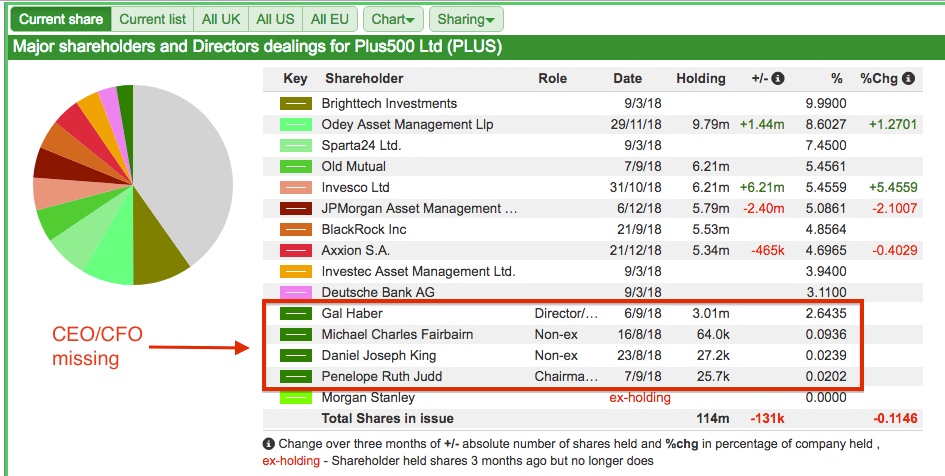Click Odey's +1.44m change value
This screenshot has height=476, width=945.
[x=762, y=125]
